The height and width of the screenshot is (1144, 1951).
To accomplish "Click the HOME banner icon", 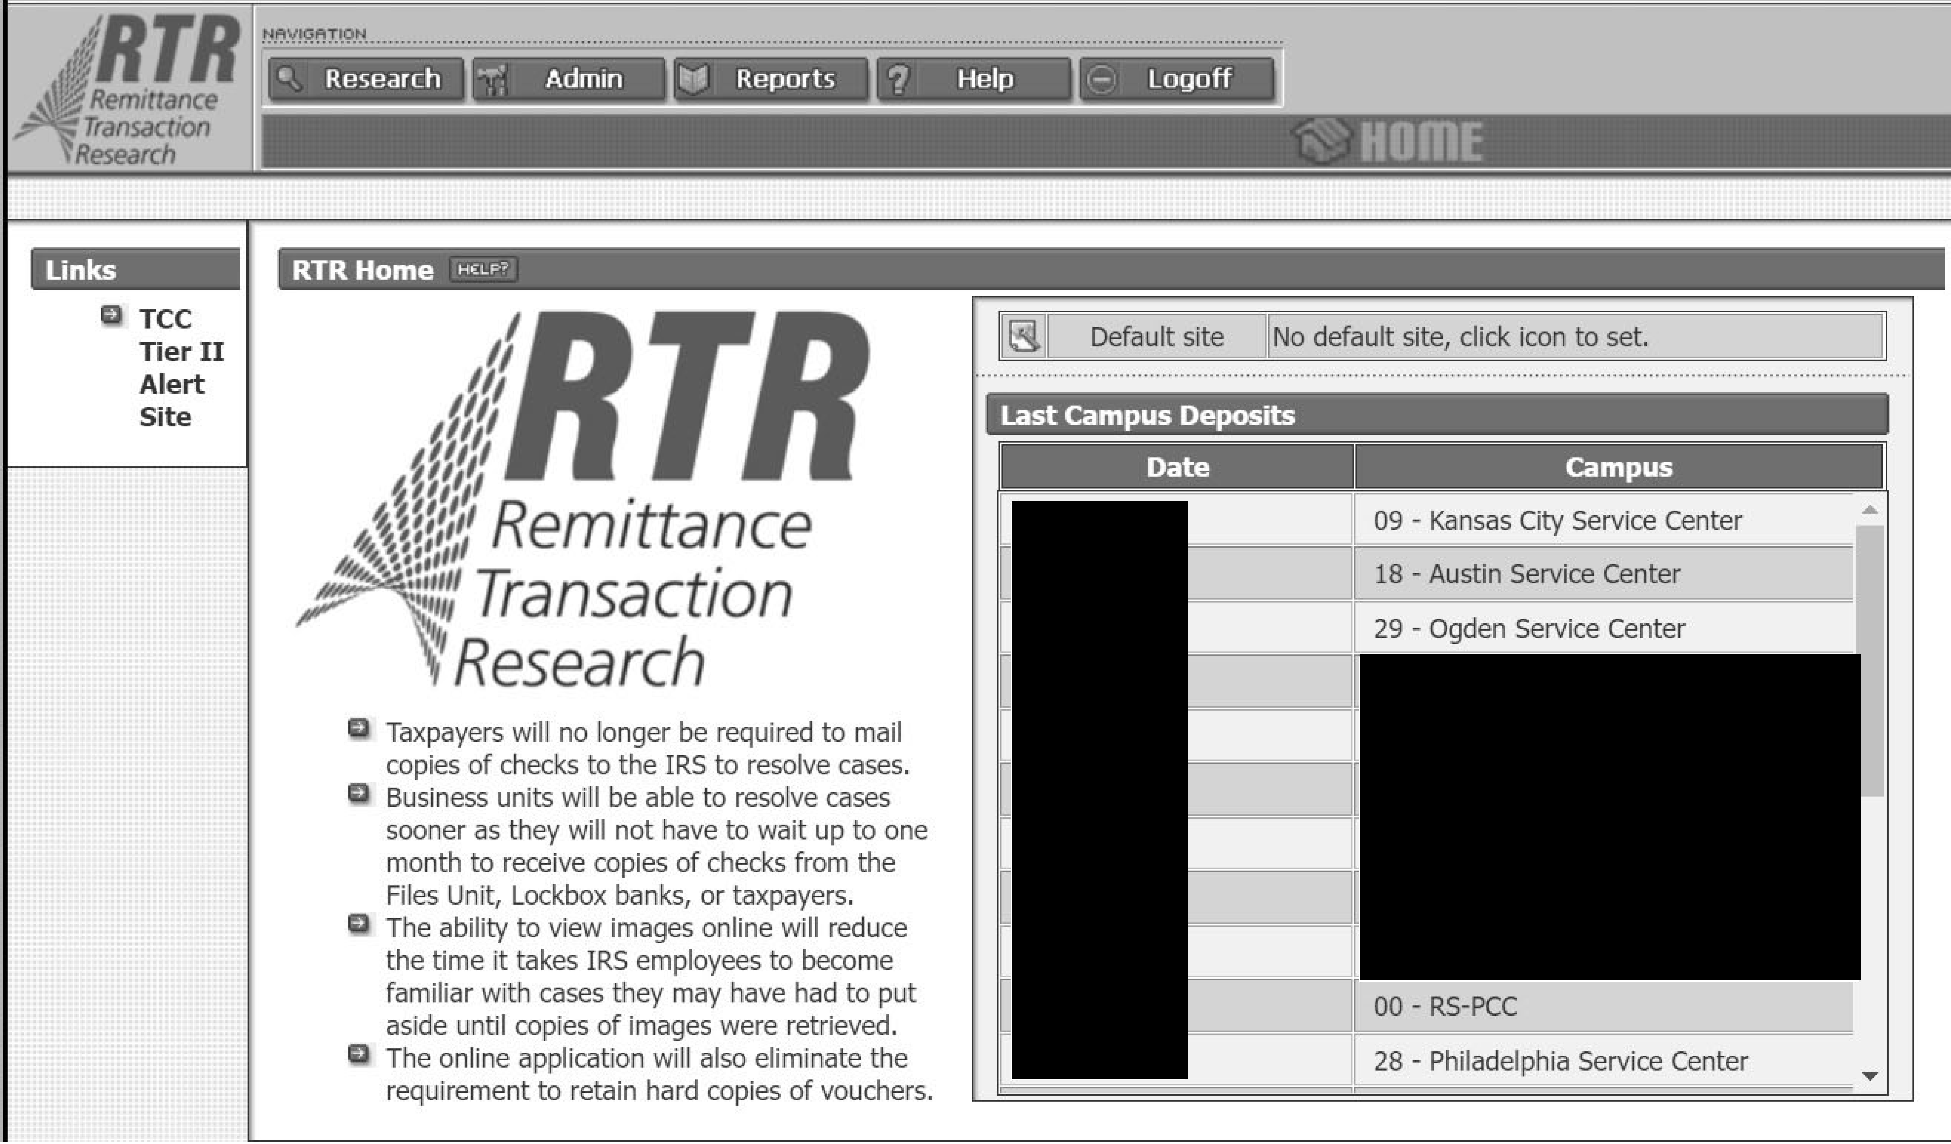I will point(1322,141).
